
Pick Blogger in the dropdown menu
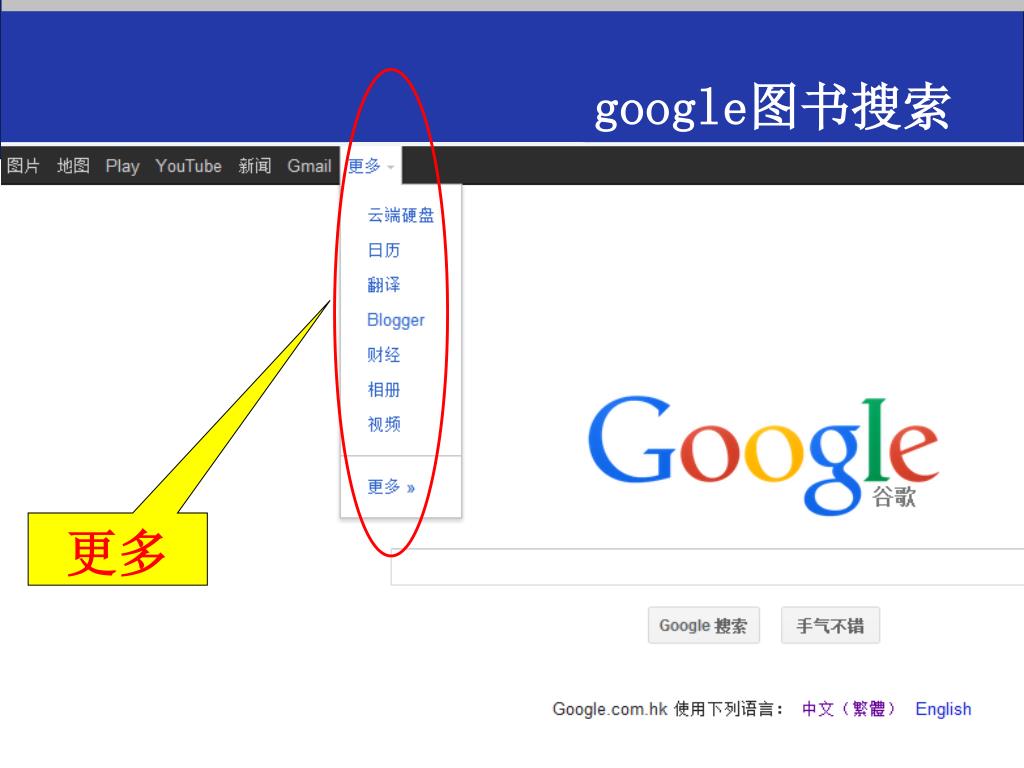coord(396,320)
